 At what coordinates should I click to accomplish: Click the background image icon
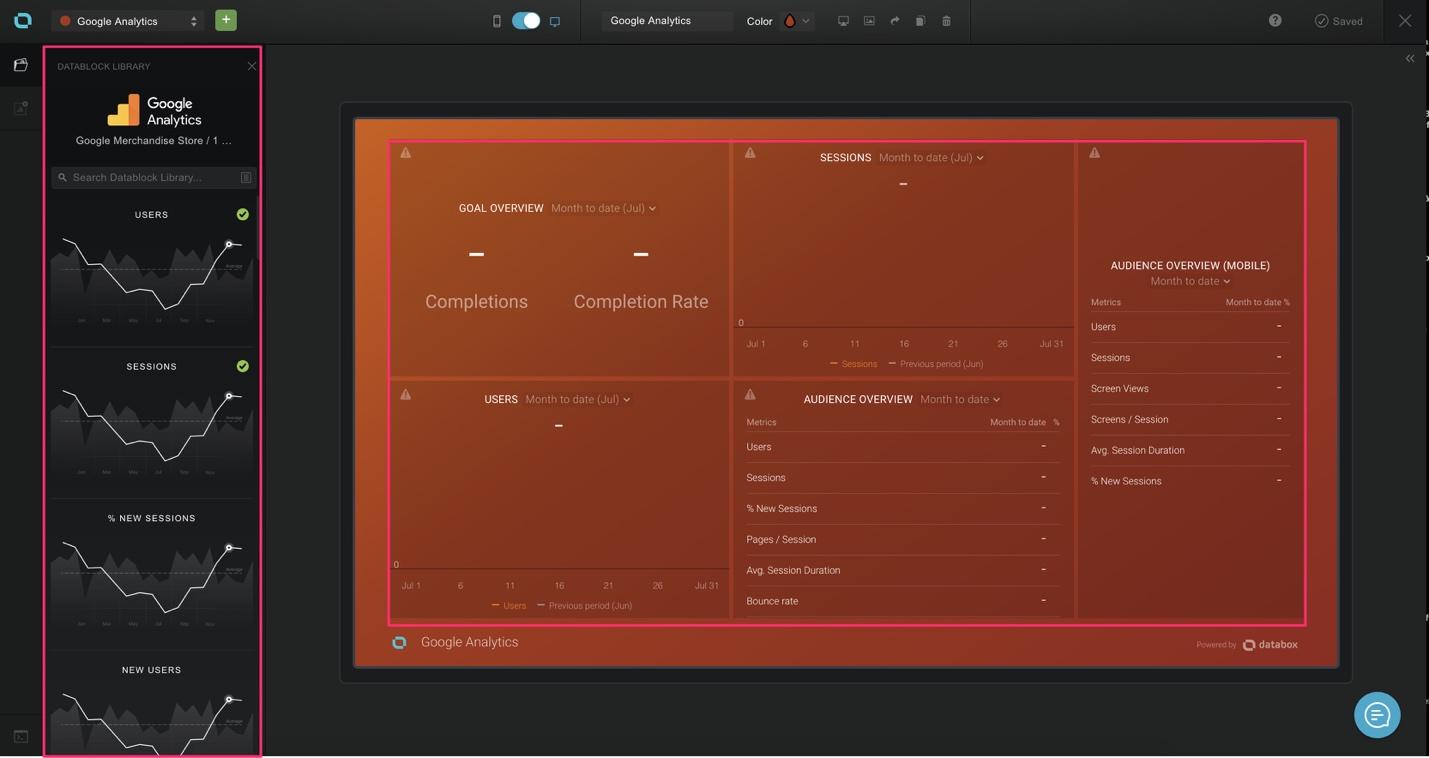tap(869, 21)
